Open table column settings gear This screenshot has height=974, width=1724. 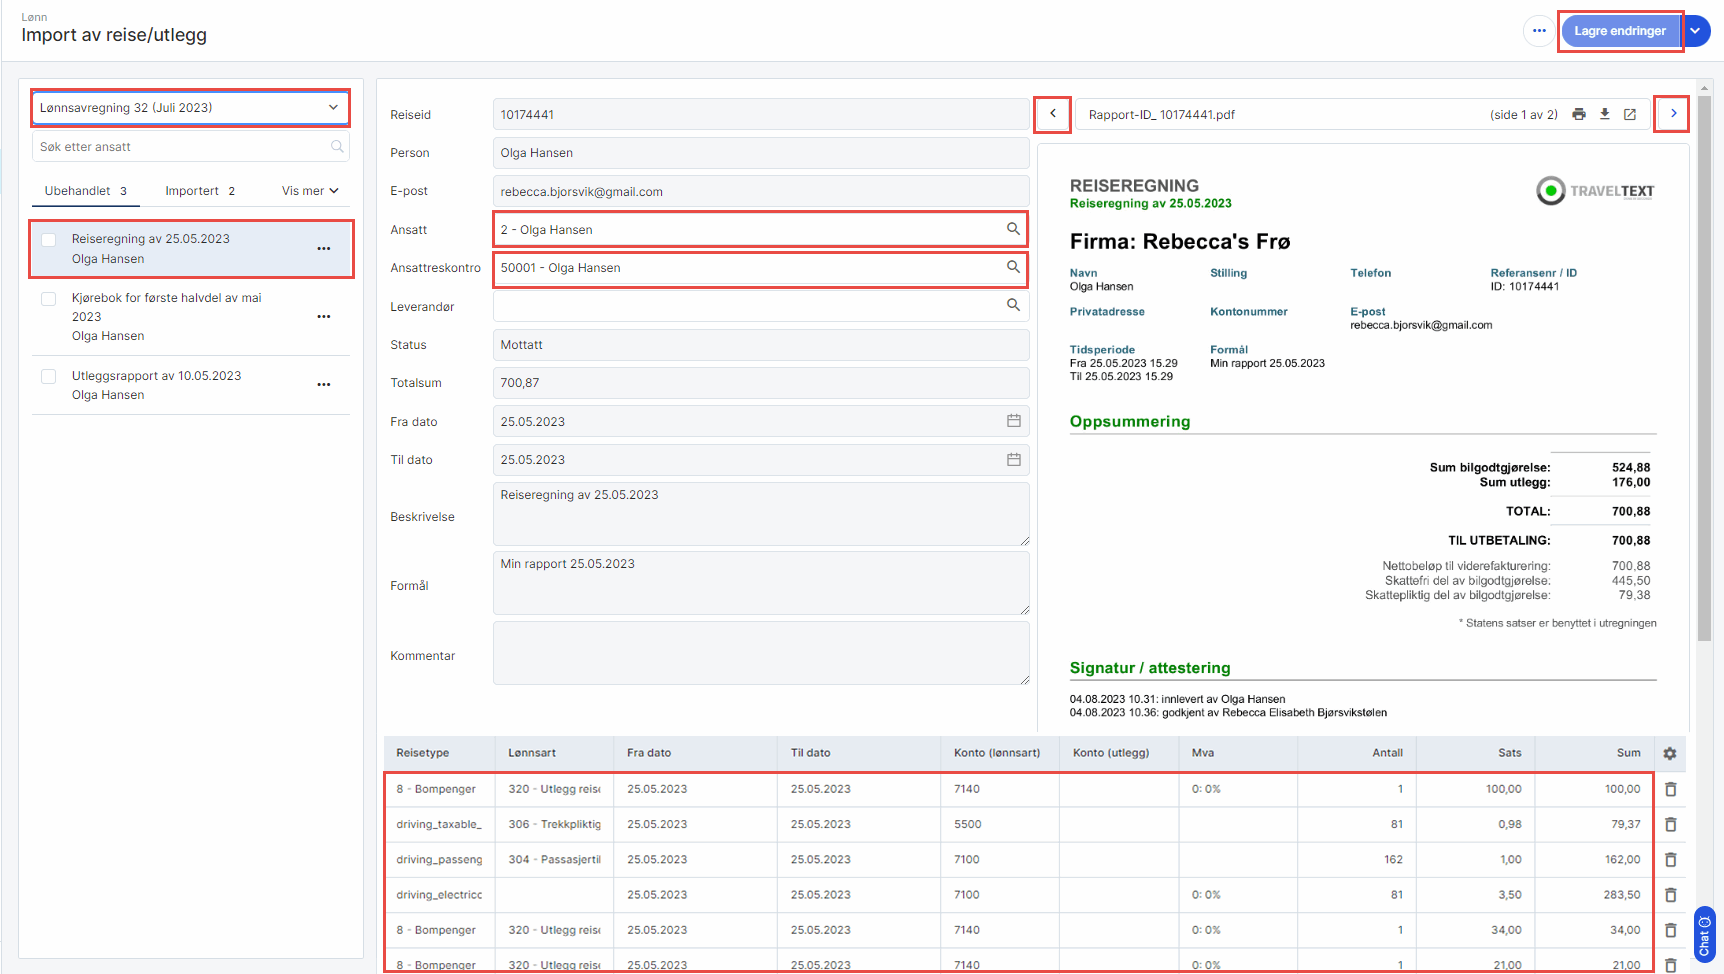[1669, 754]
